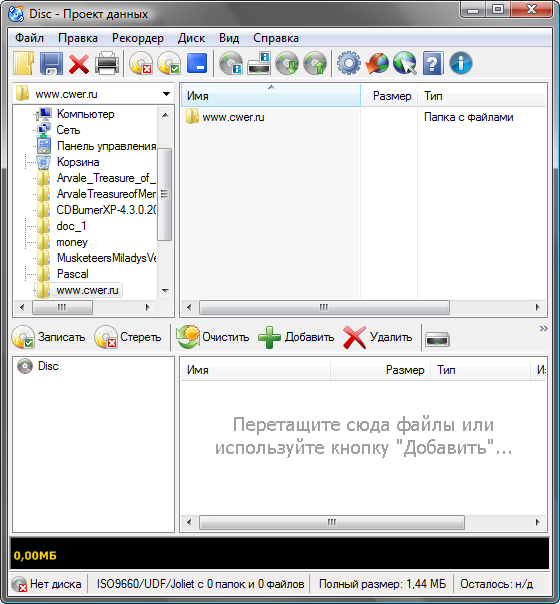
Task: Click the 0,00МБ disc capacity bar
Action: 280,554
